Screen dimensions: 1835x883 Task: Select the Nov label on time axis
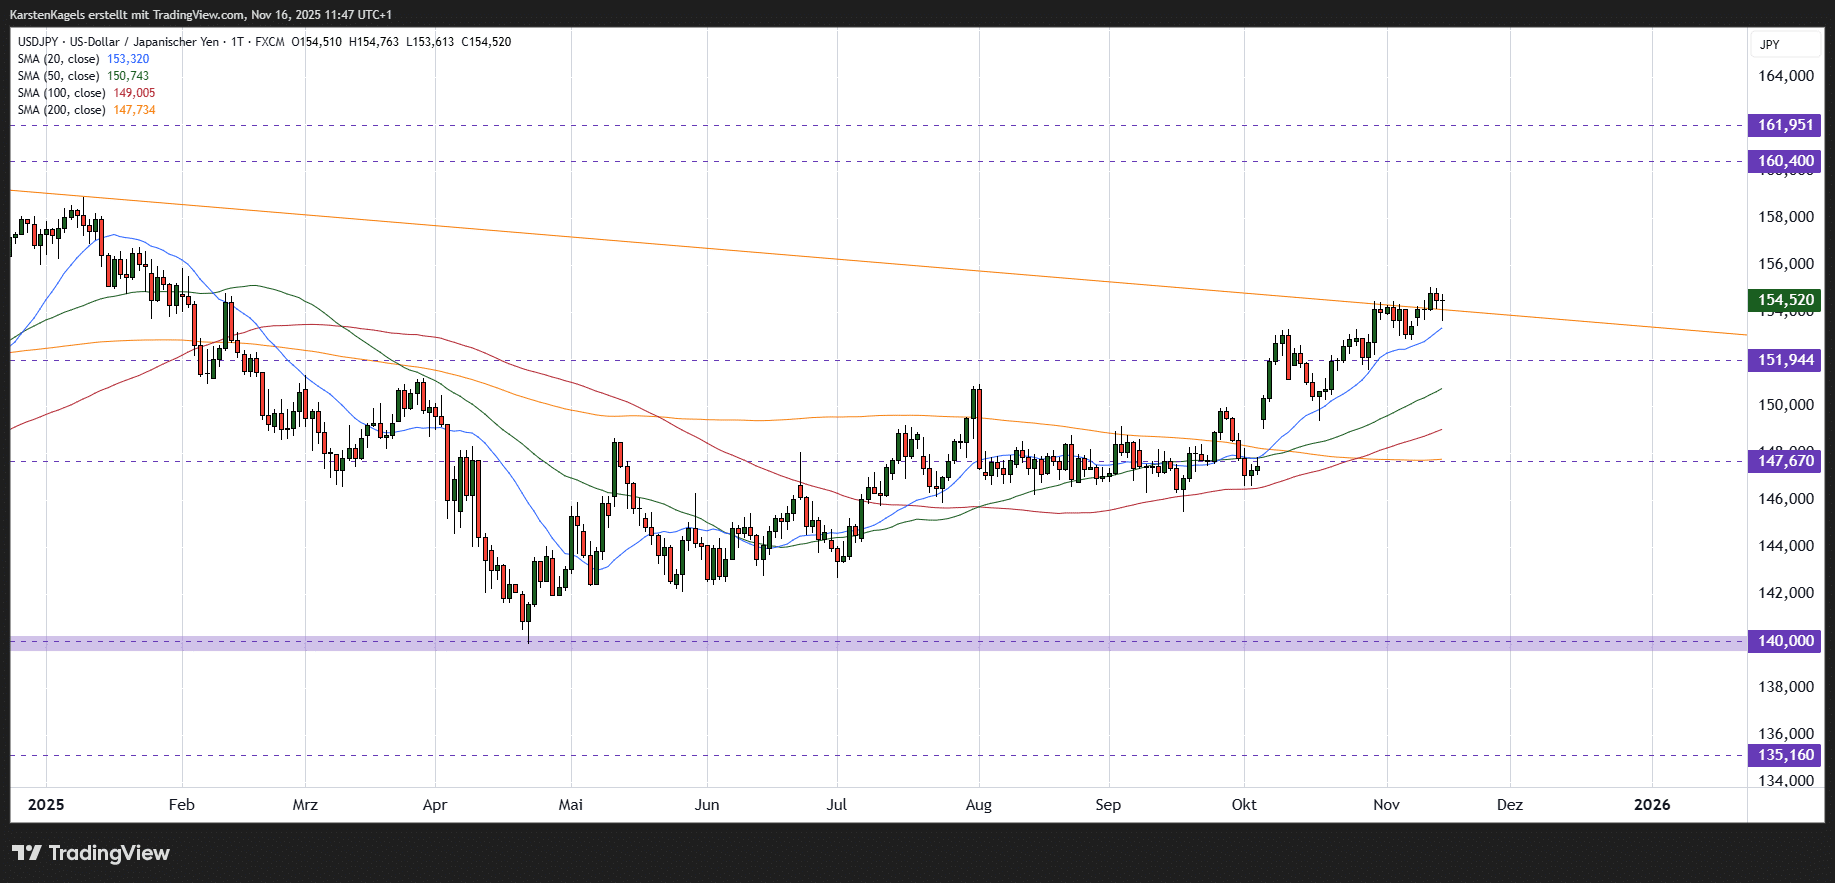1386,805
